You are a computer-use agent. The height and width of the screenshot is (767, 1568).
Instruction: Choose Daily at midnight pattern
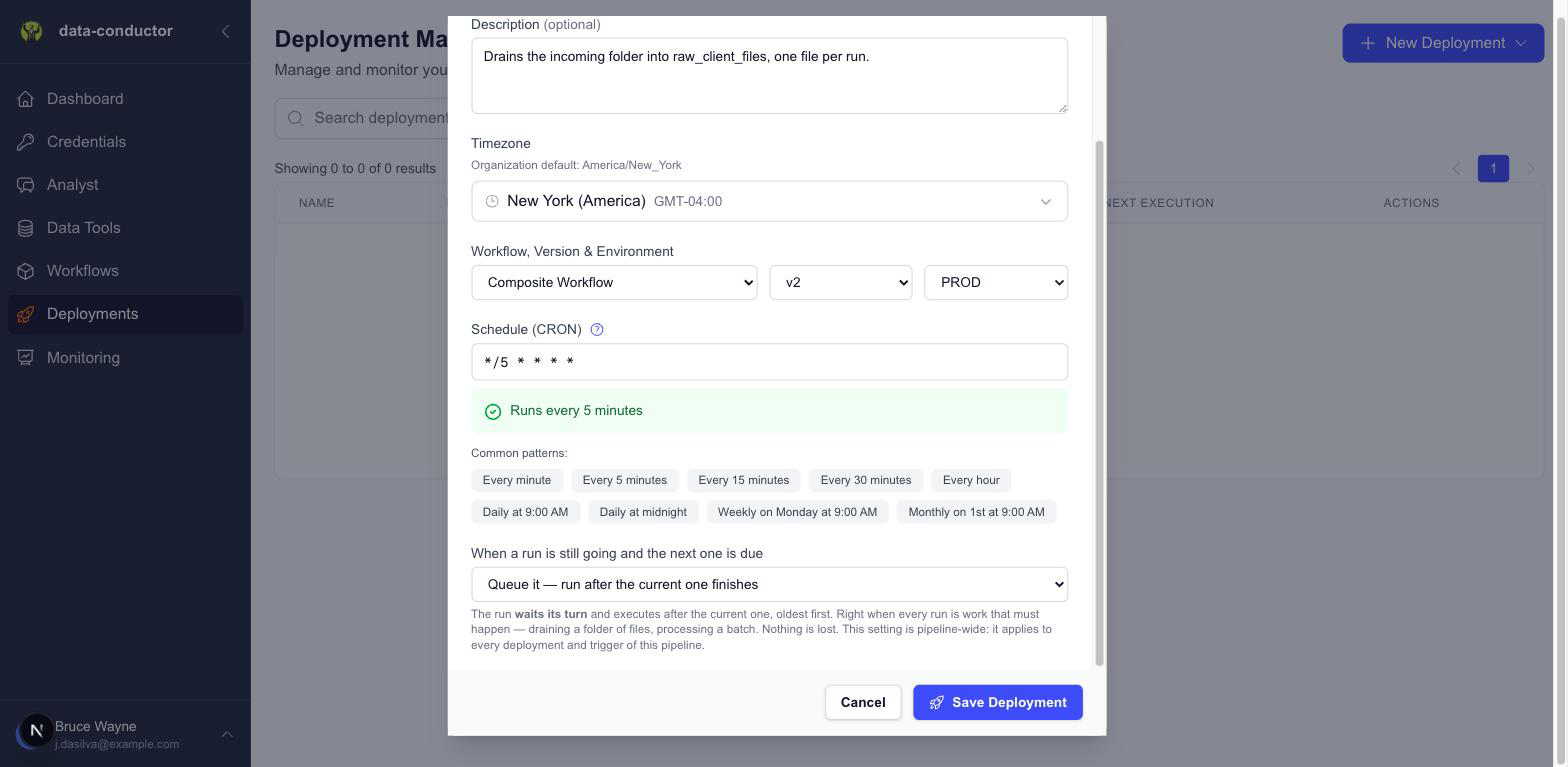pyautogui.click(x=643, y=512)
